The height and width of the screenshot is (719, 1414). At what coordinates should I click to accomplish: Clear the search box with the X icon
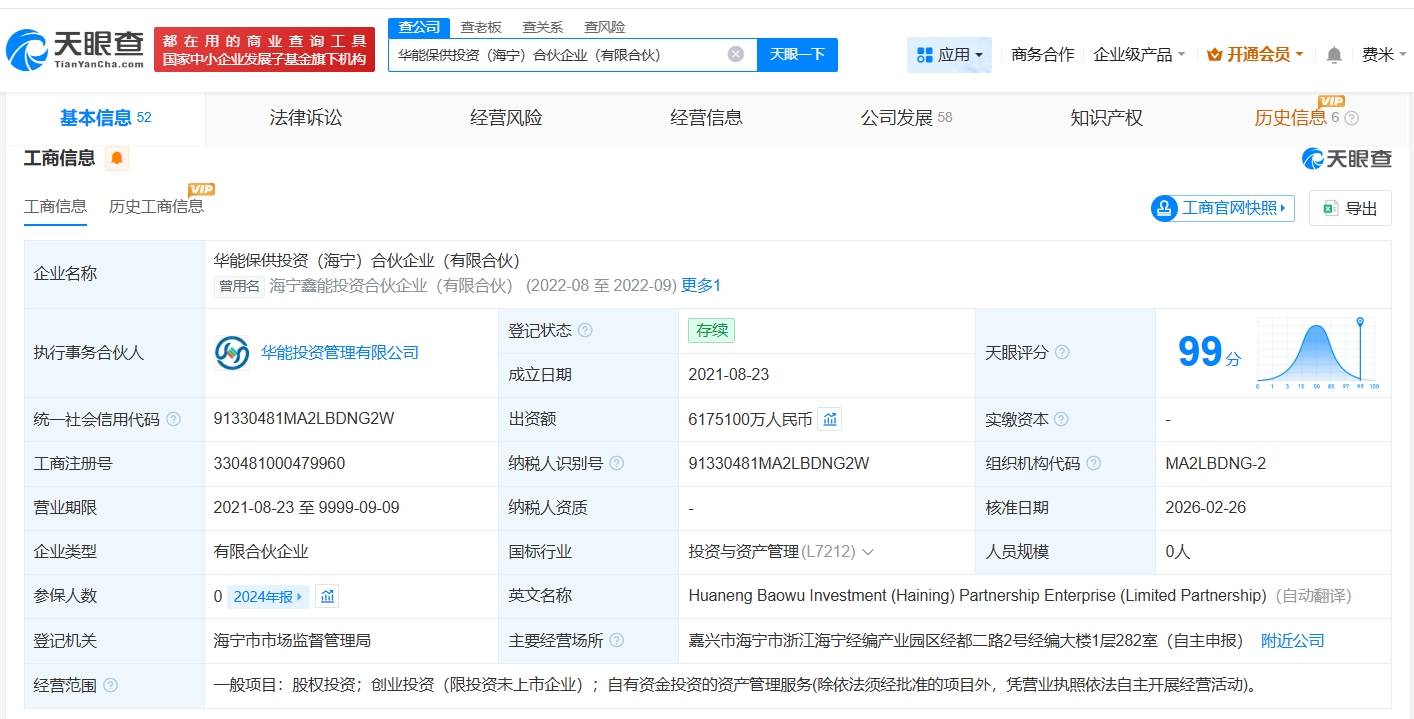(x=735, y=54)
